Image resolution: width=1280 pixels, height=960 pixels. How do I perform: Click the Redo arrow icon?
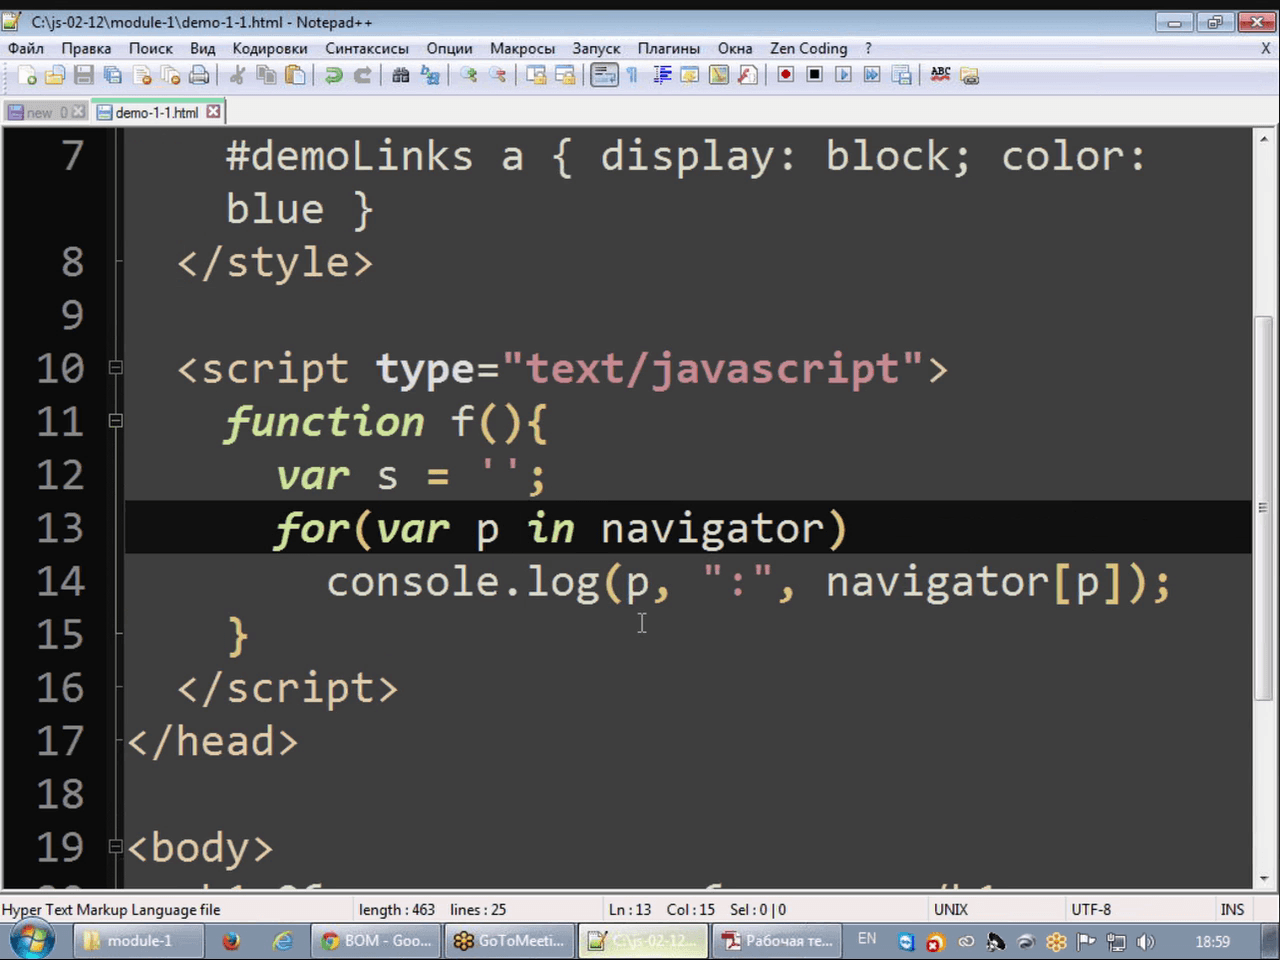pos(362,75)
